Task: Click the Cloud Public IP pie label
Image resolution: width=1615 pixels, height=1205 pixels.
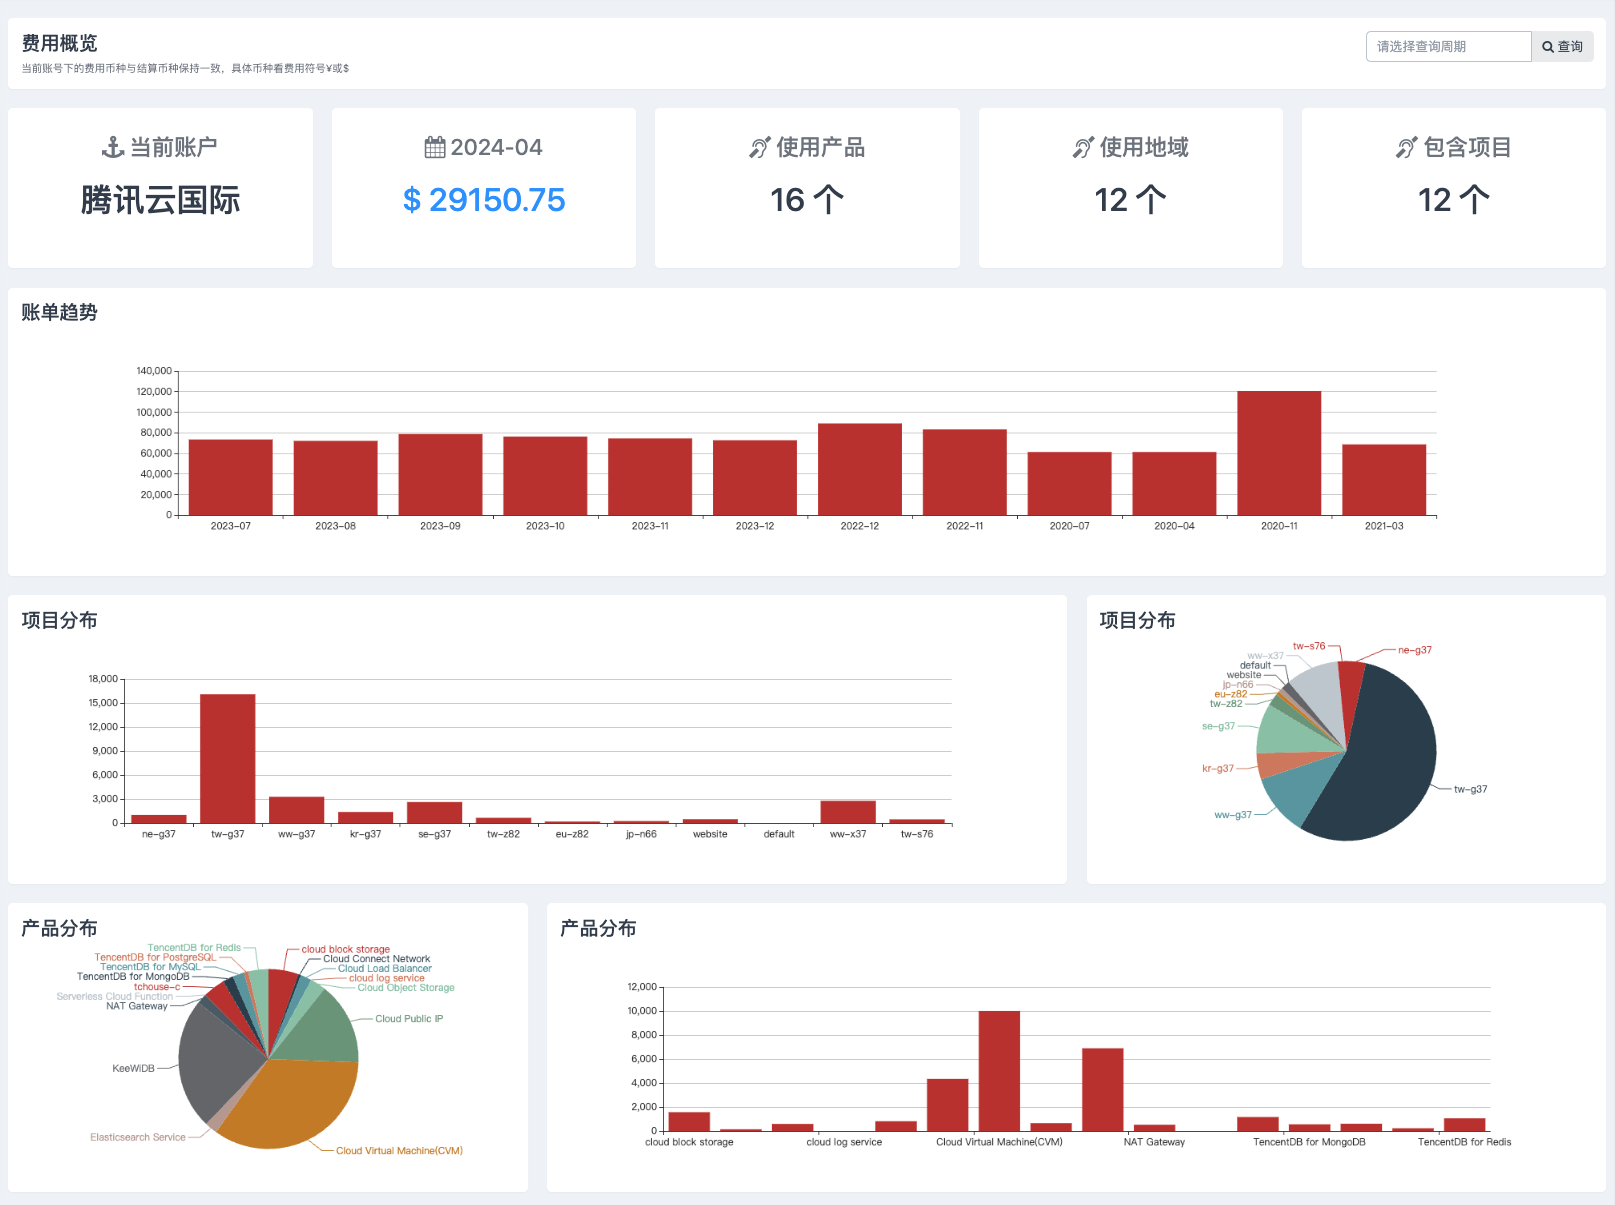Action: 409,1019
